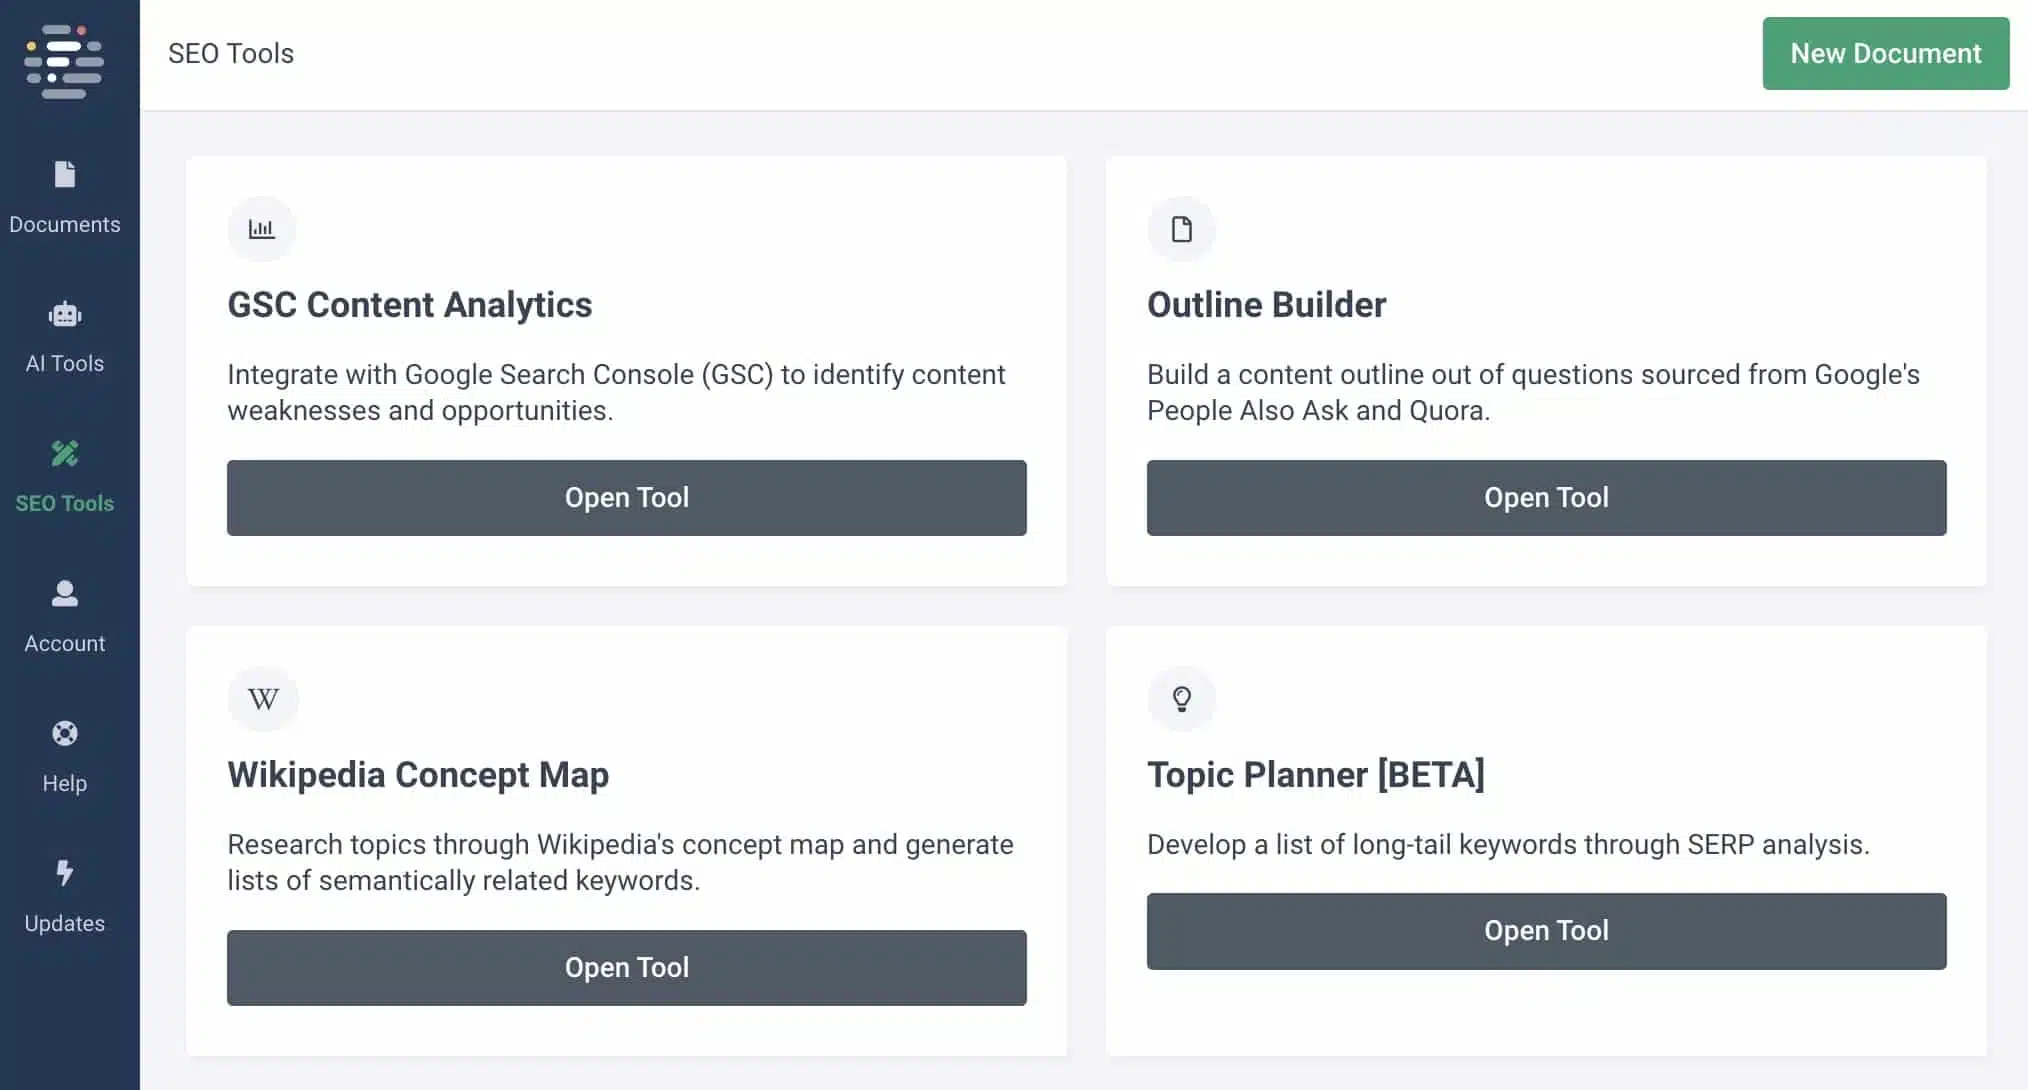Click the SEO Tools page title in the header
Viewport: 2028px width, 1090px height.
231,54
